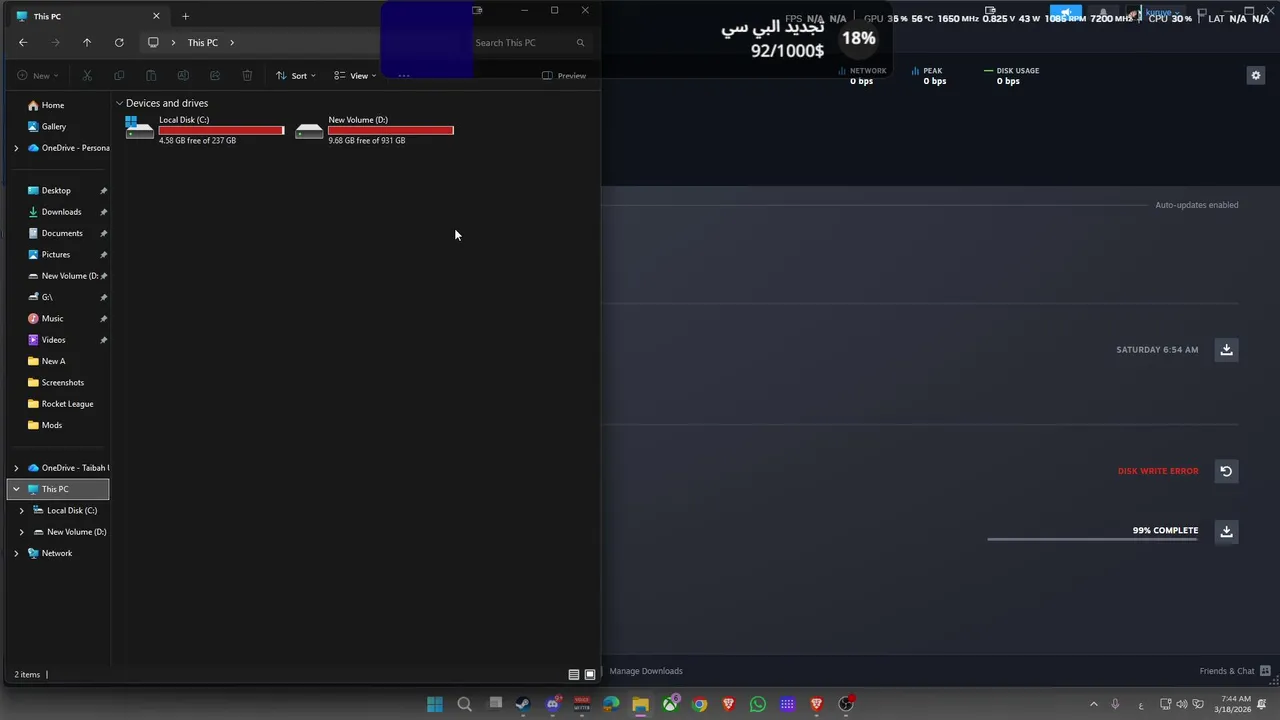Click download icon beside Saturday 6:54 AM
Viewport: 1280px width, 720px height.
tap(1226, 350)
